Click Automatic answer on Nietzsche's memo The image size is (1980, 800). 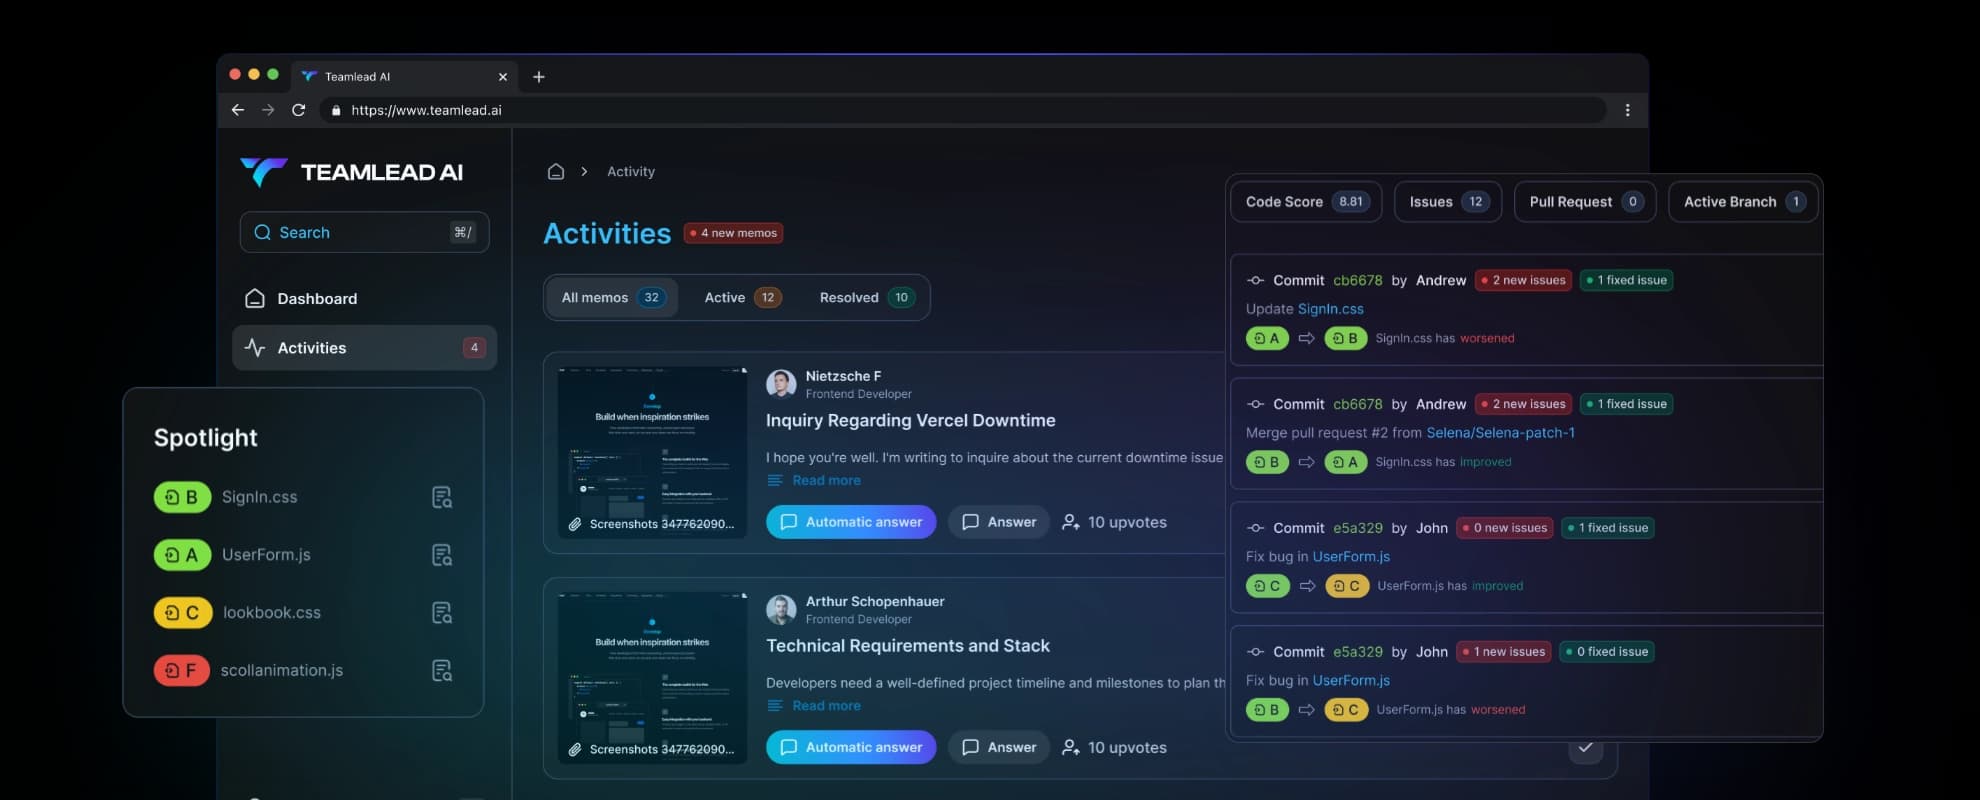851,522
